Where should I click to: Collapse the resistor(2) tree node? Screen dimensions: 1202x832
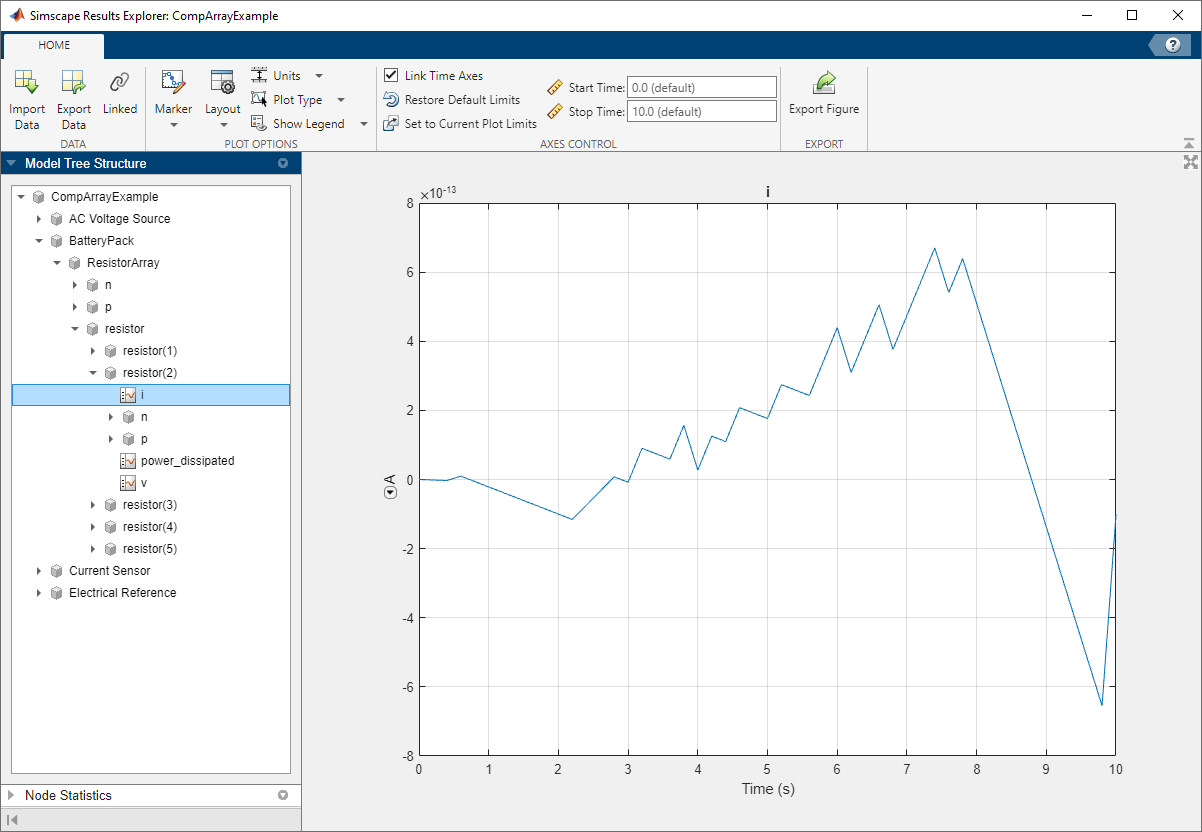pos(93,373)
